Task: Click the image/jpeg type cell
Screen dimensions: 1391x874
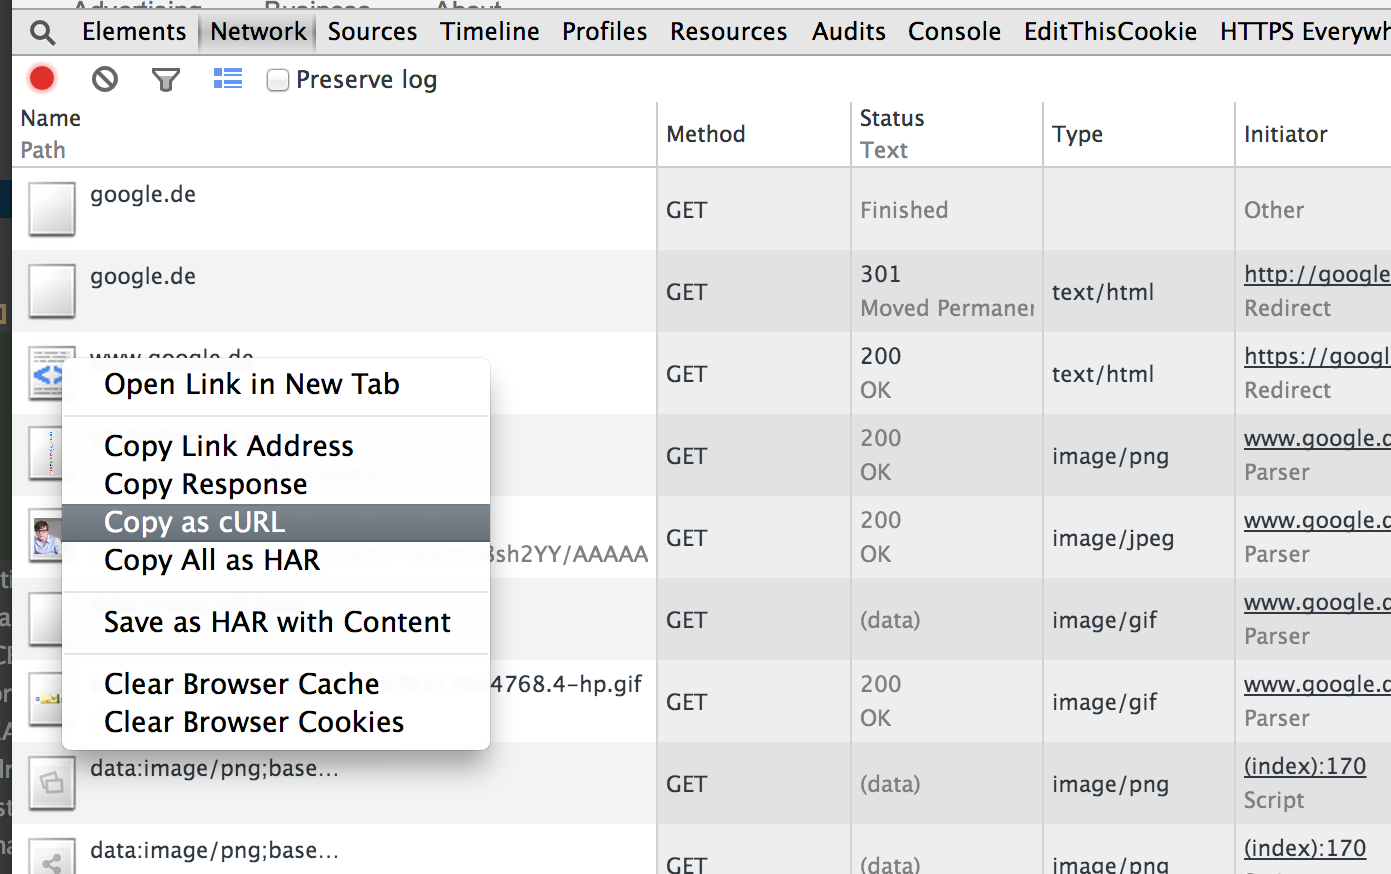Action: click(x=1139, y=537)
